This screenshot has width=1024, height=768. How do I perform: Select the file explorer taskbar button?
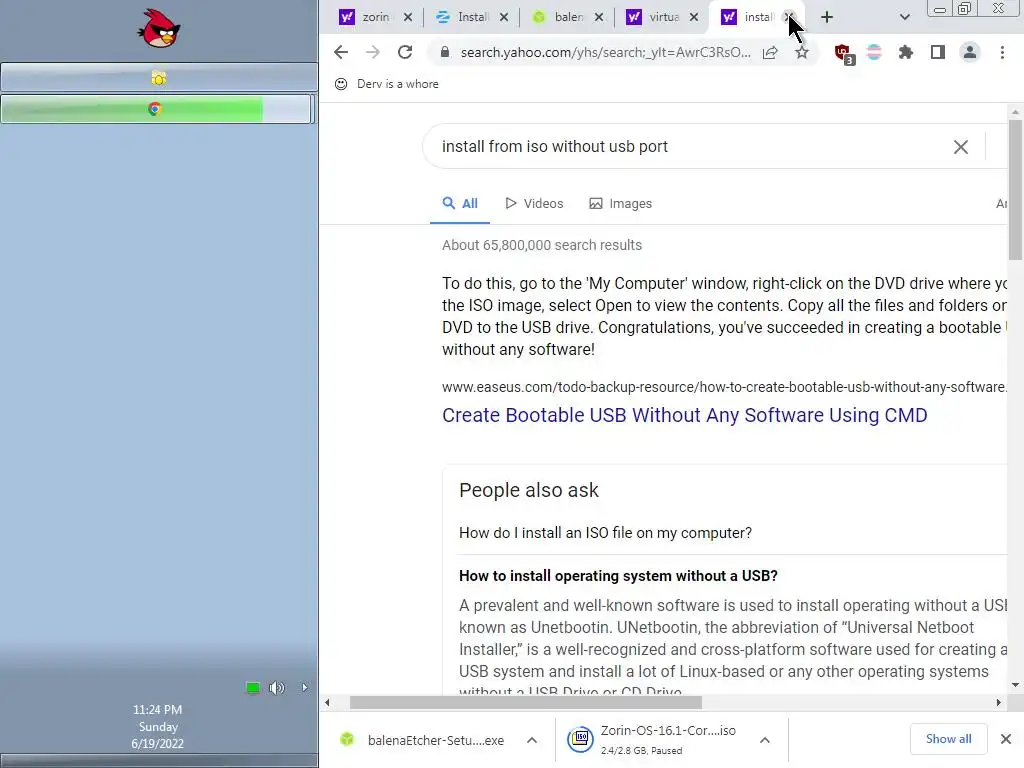click(x=159, y=78)
